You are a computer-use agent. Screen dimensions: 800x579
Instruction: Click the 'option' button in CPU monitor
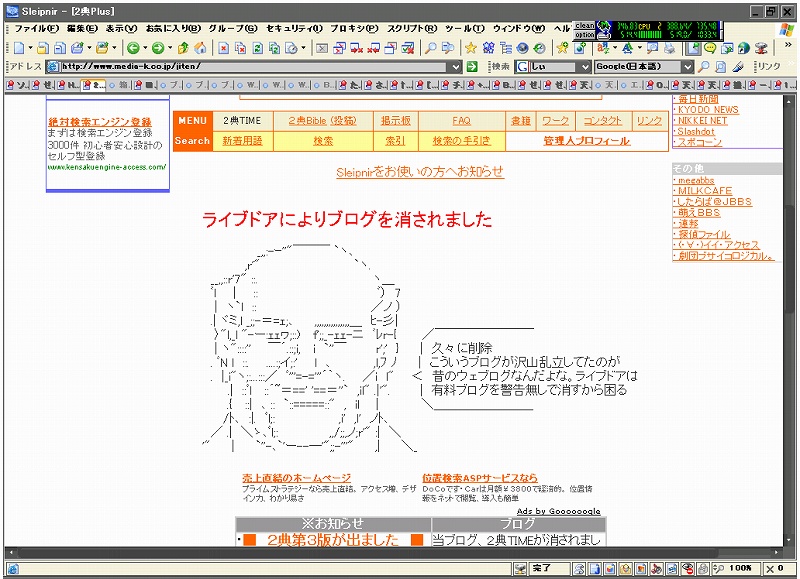[585, 35]
